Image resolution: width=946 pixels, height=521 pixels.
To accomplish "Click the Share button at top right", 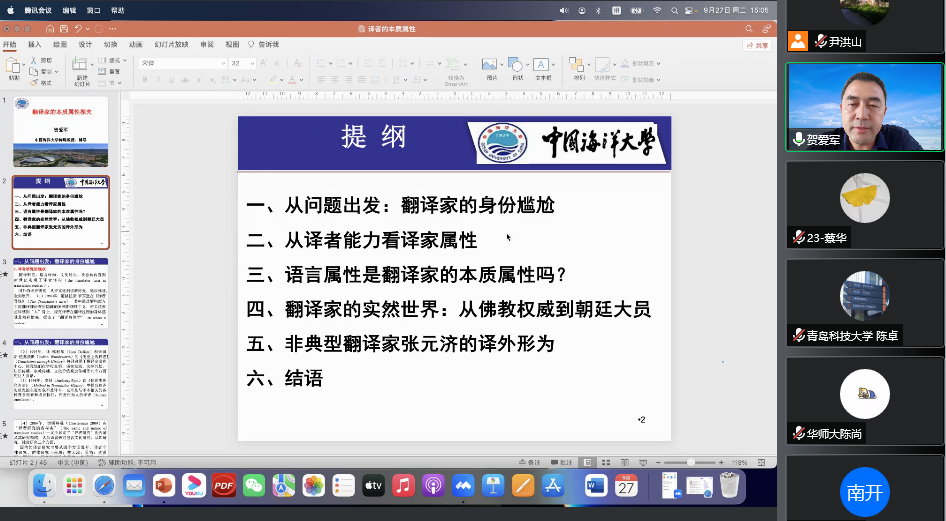I will (x=757, y=45).
